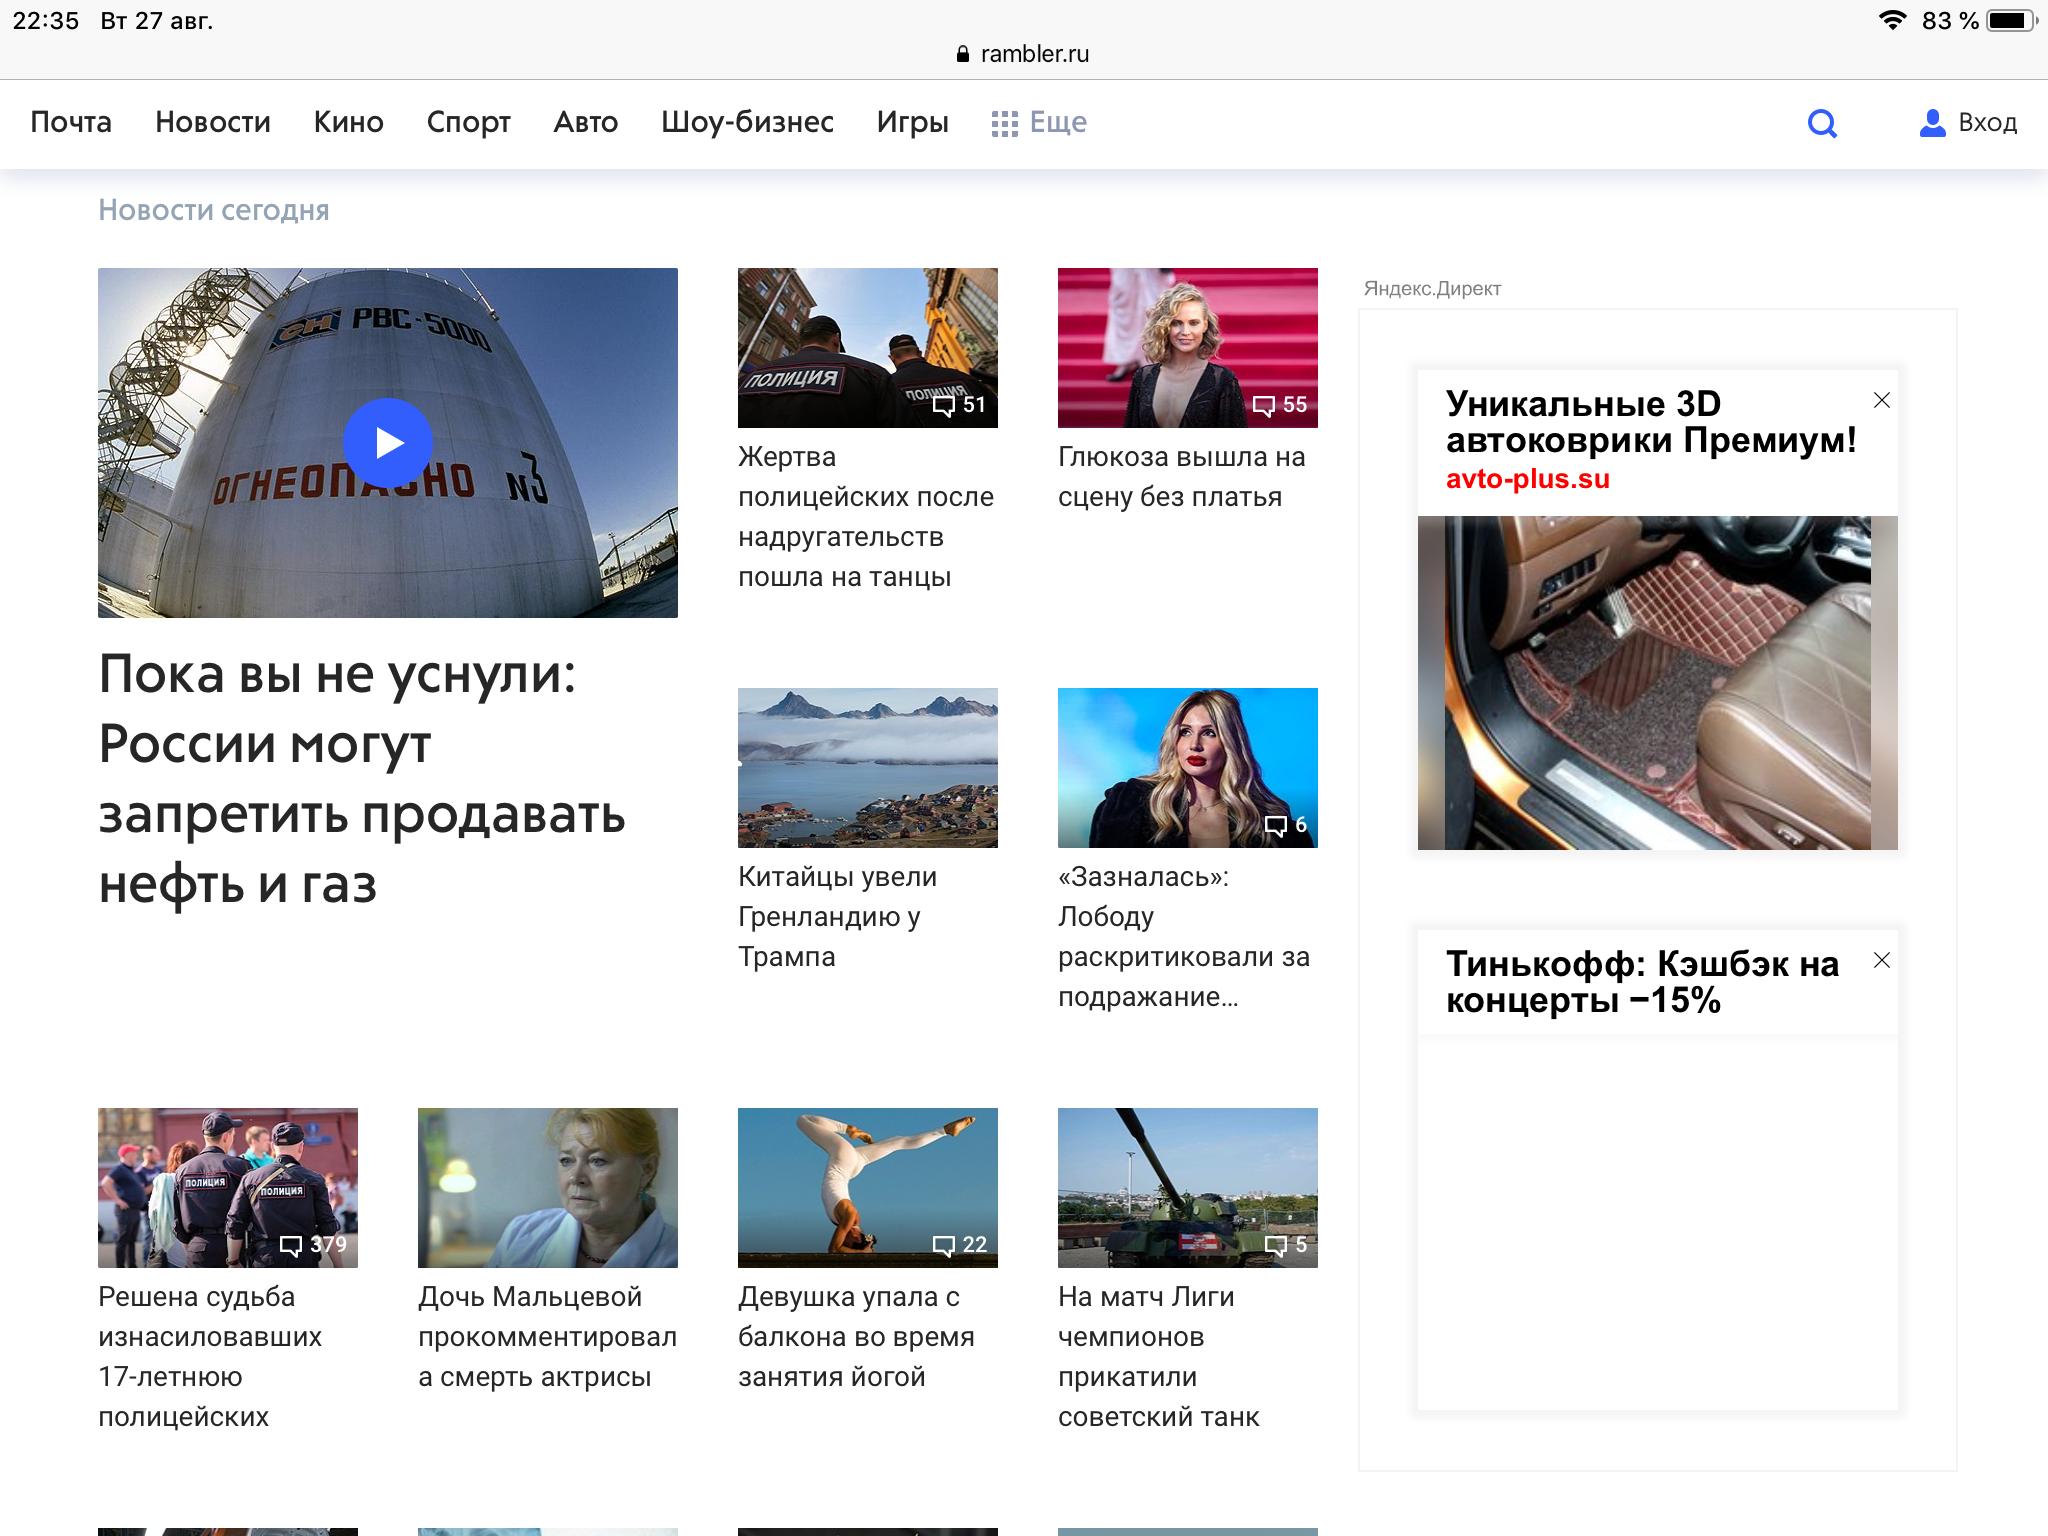Open Китайцы увели Гренландию у Трампа article
Screen dimensions: 2048x1536
(838, 917)
